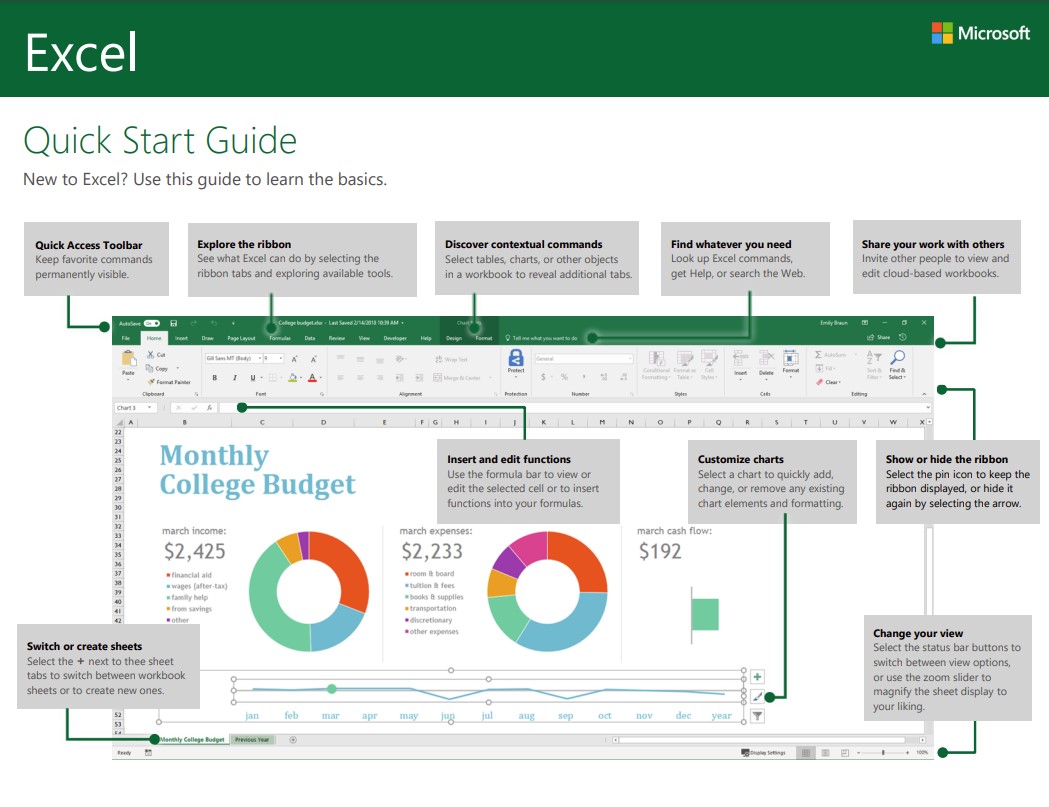Select Find & Select in the ribbon
Image resolution: width=1049 pixels, height=807 pixels.
pyautogui.click(x=898, y=365)
